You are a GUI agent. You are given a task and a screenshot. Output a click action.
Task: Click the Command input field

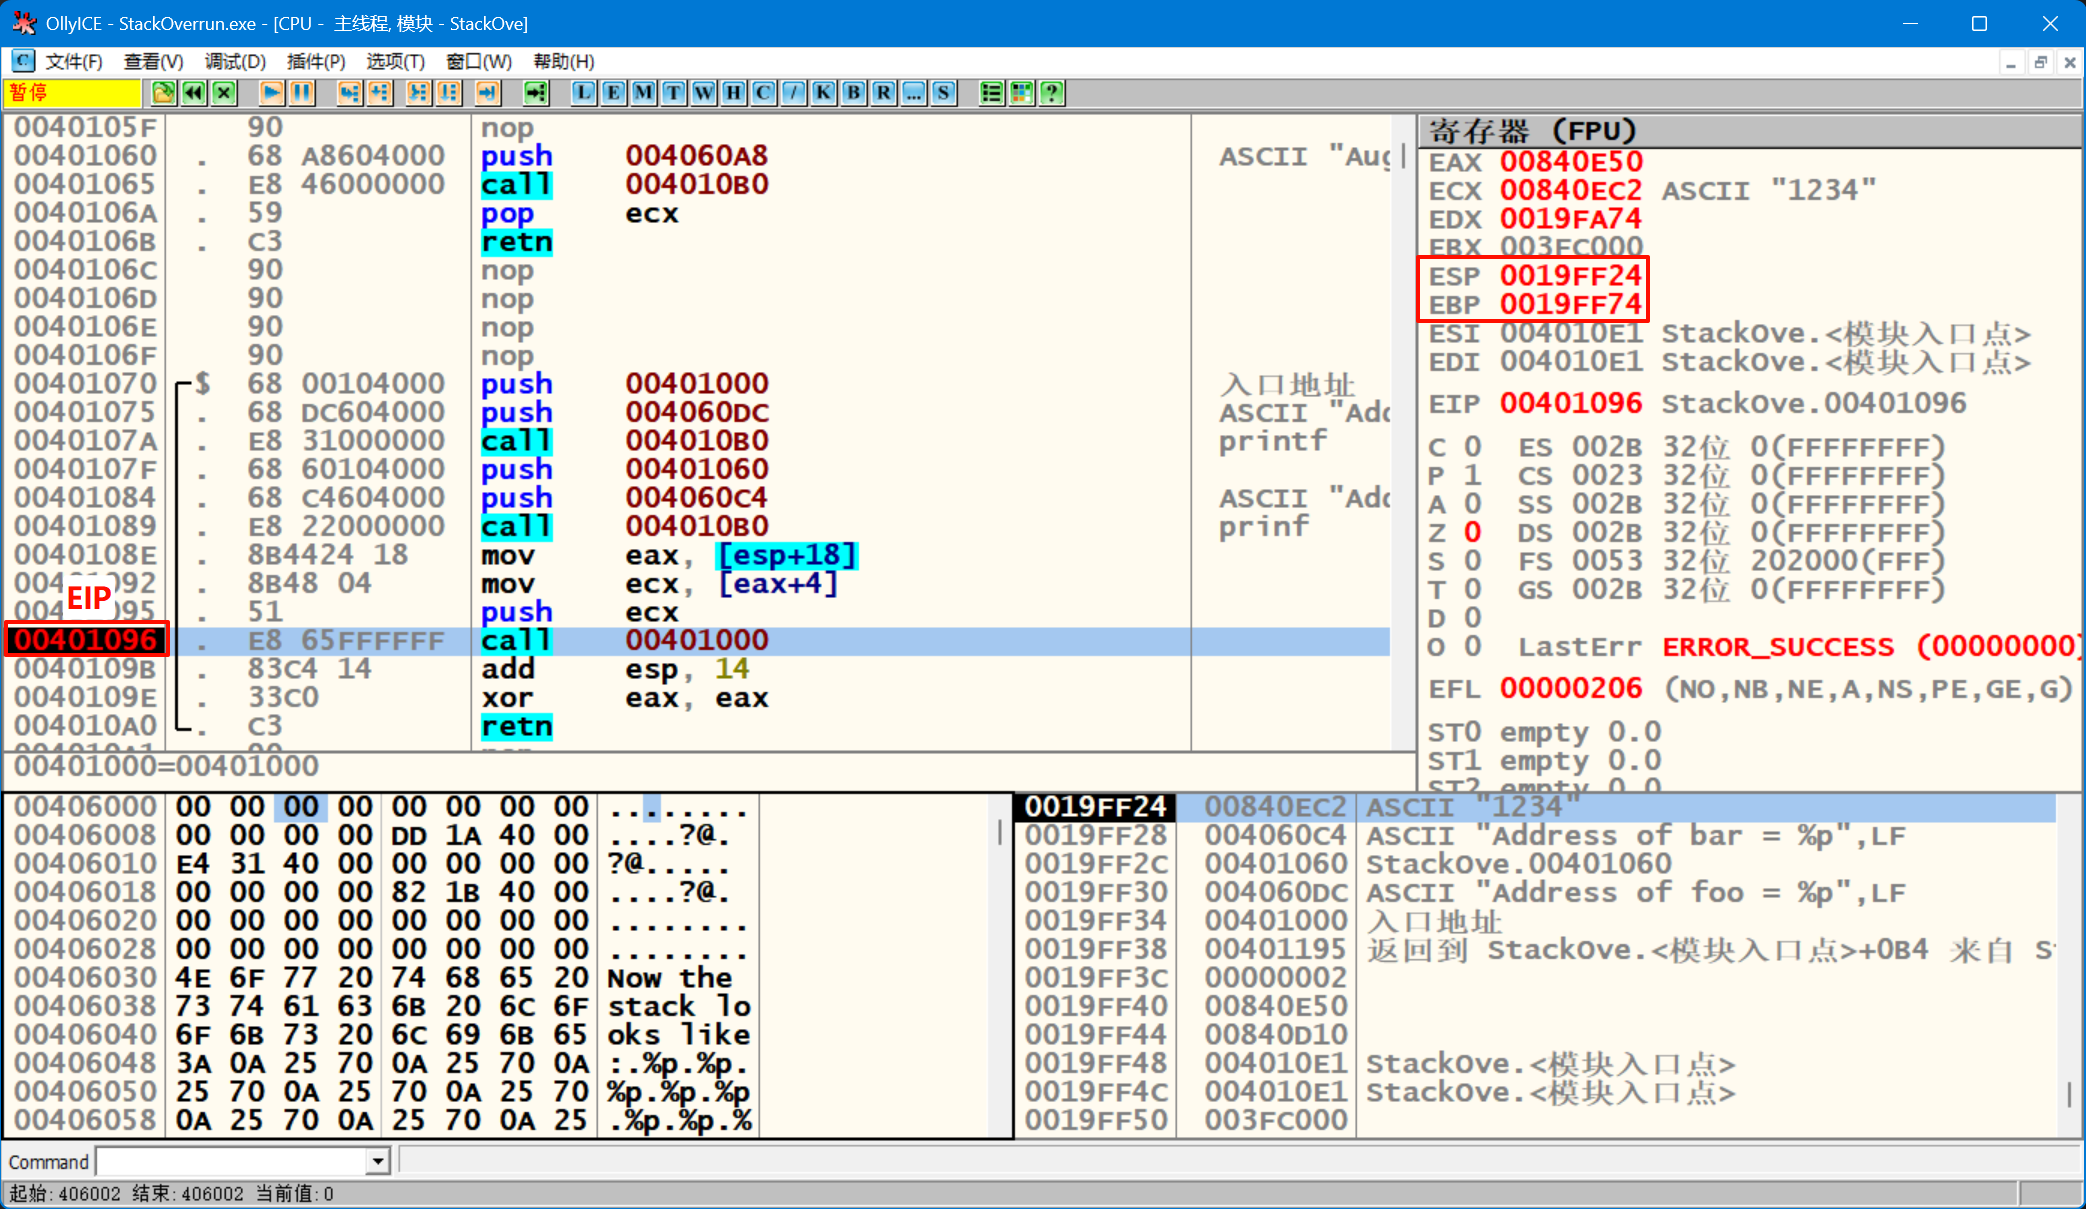coord(232,1161)
